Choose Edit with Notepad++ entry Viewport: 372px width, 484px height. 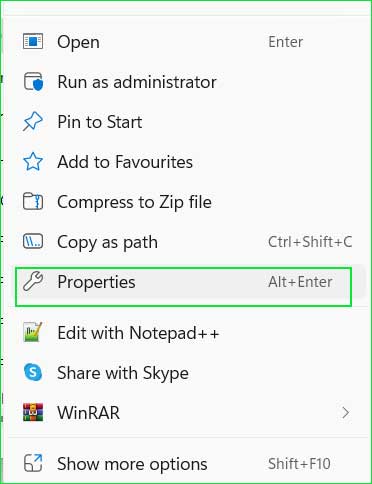[x=184, y=333]
